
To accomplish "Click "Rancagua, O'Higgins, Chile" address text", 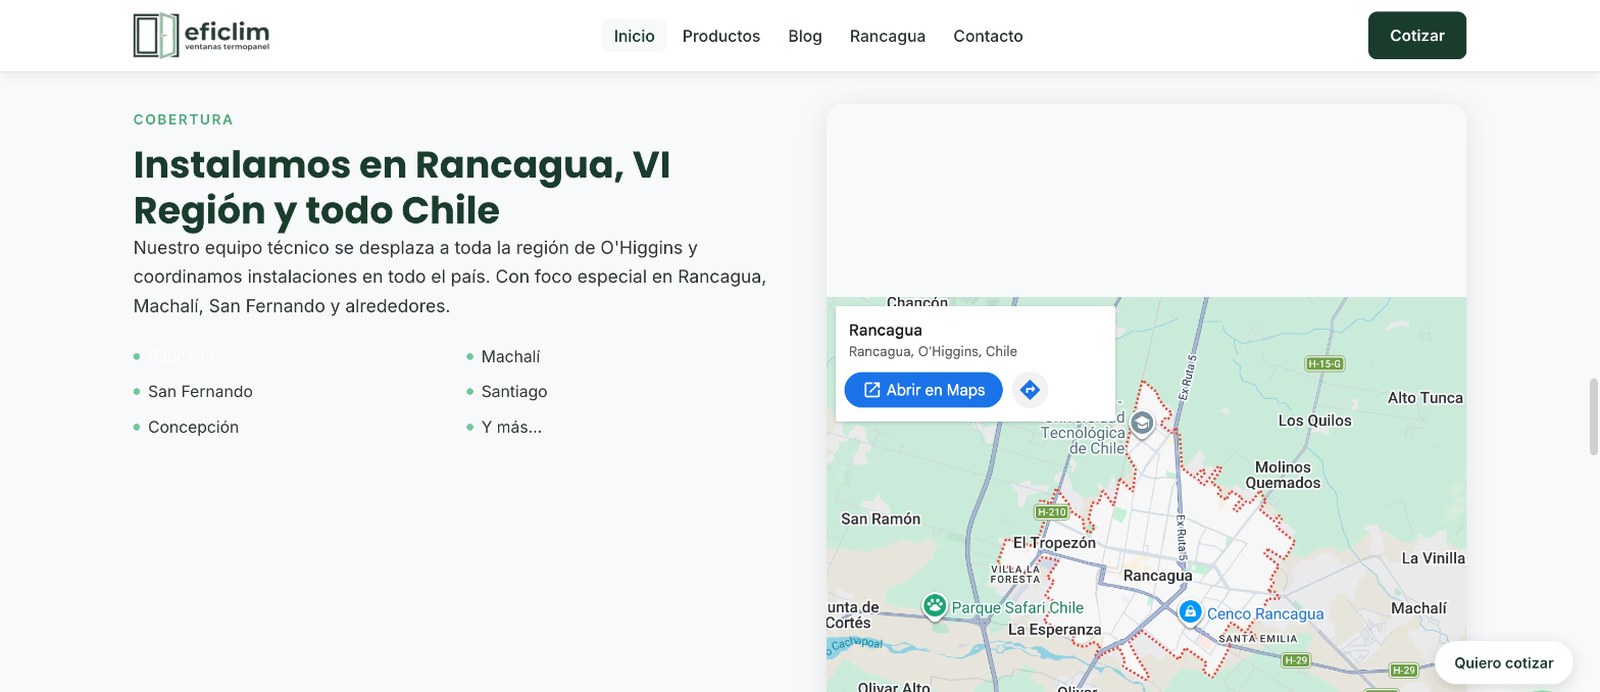I will pyautogui.click(x=933, y=352).
